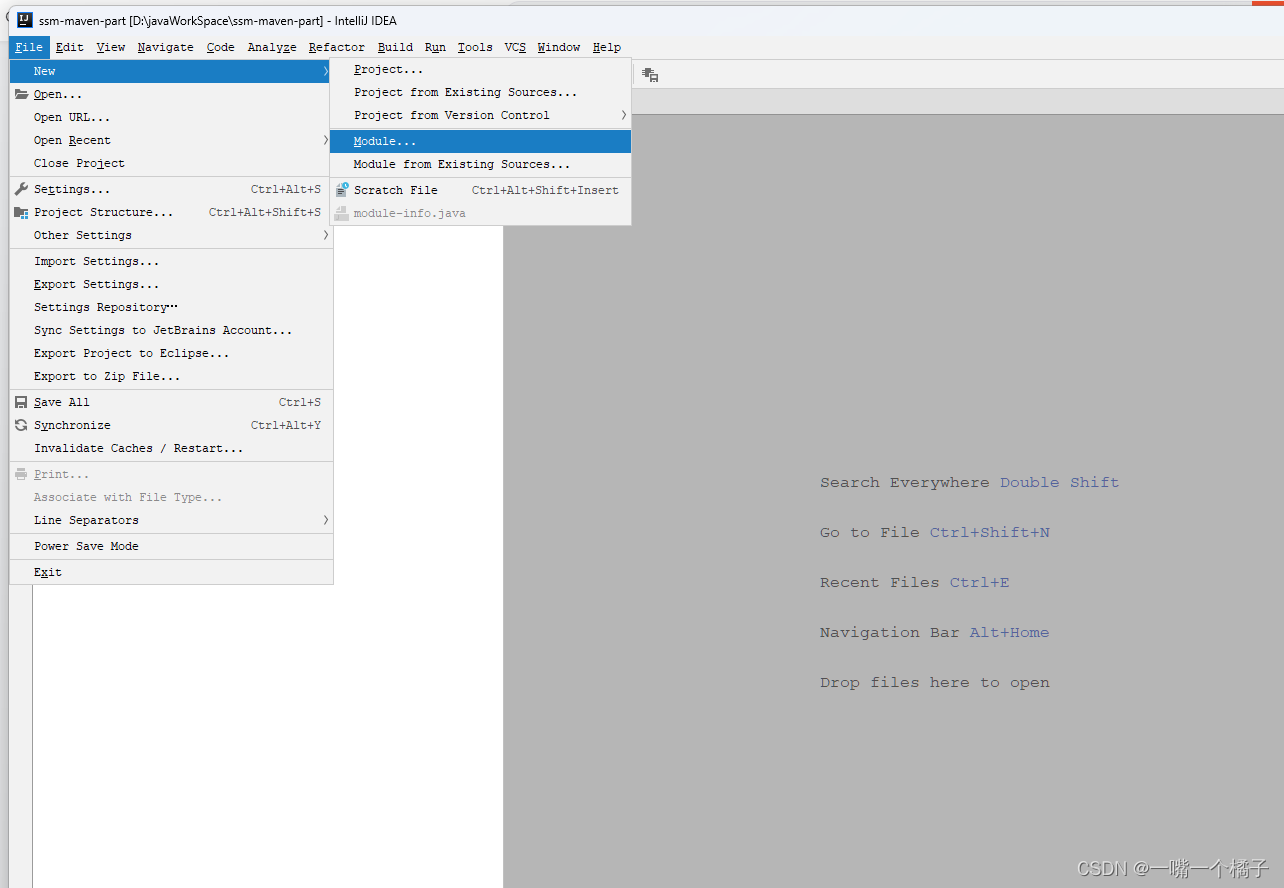The image size is (1284, 888).
Task: Click the Open folder icon in File menu
Action: (21, 94)
